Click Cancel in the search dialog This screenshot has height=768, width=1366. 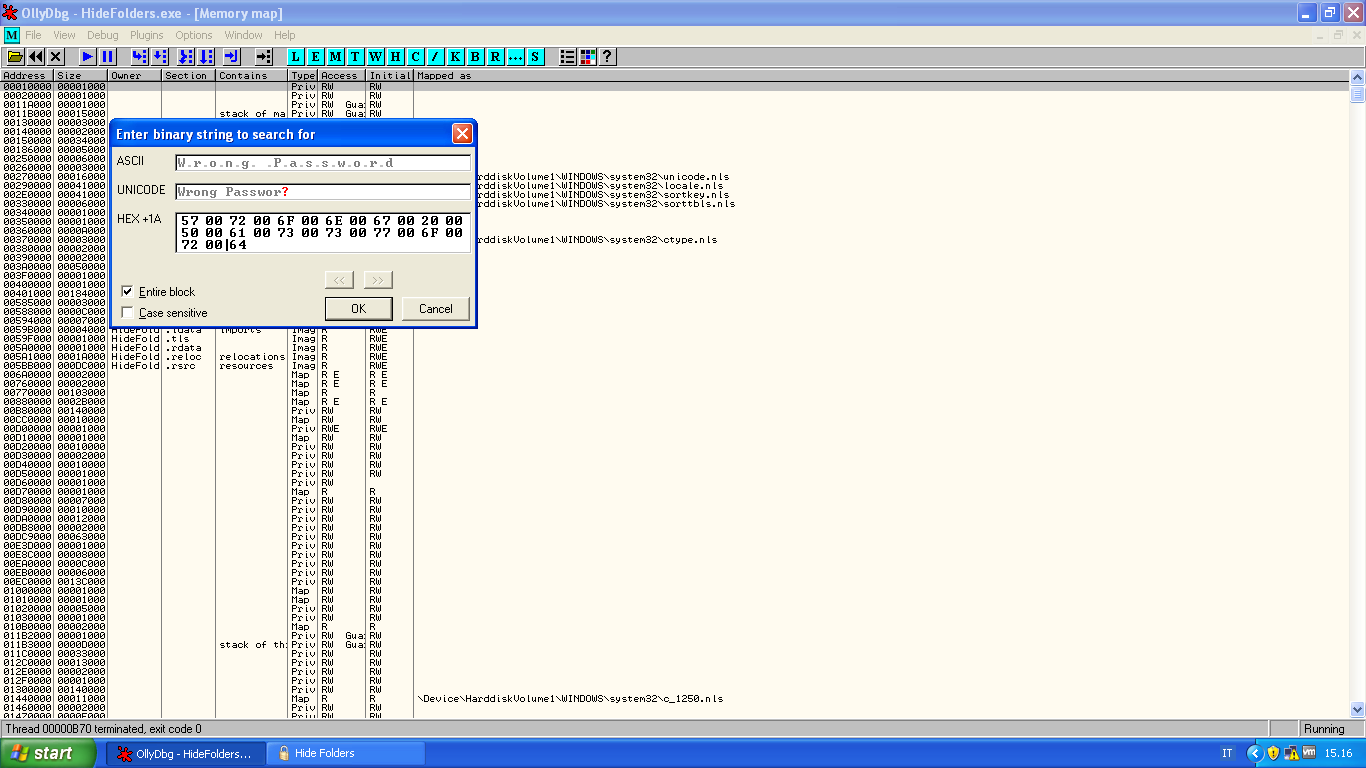(435, 308)
